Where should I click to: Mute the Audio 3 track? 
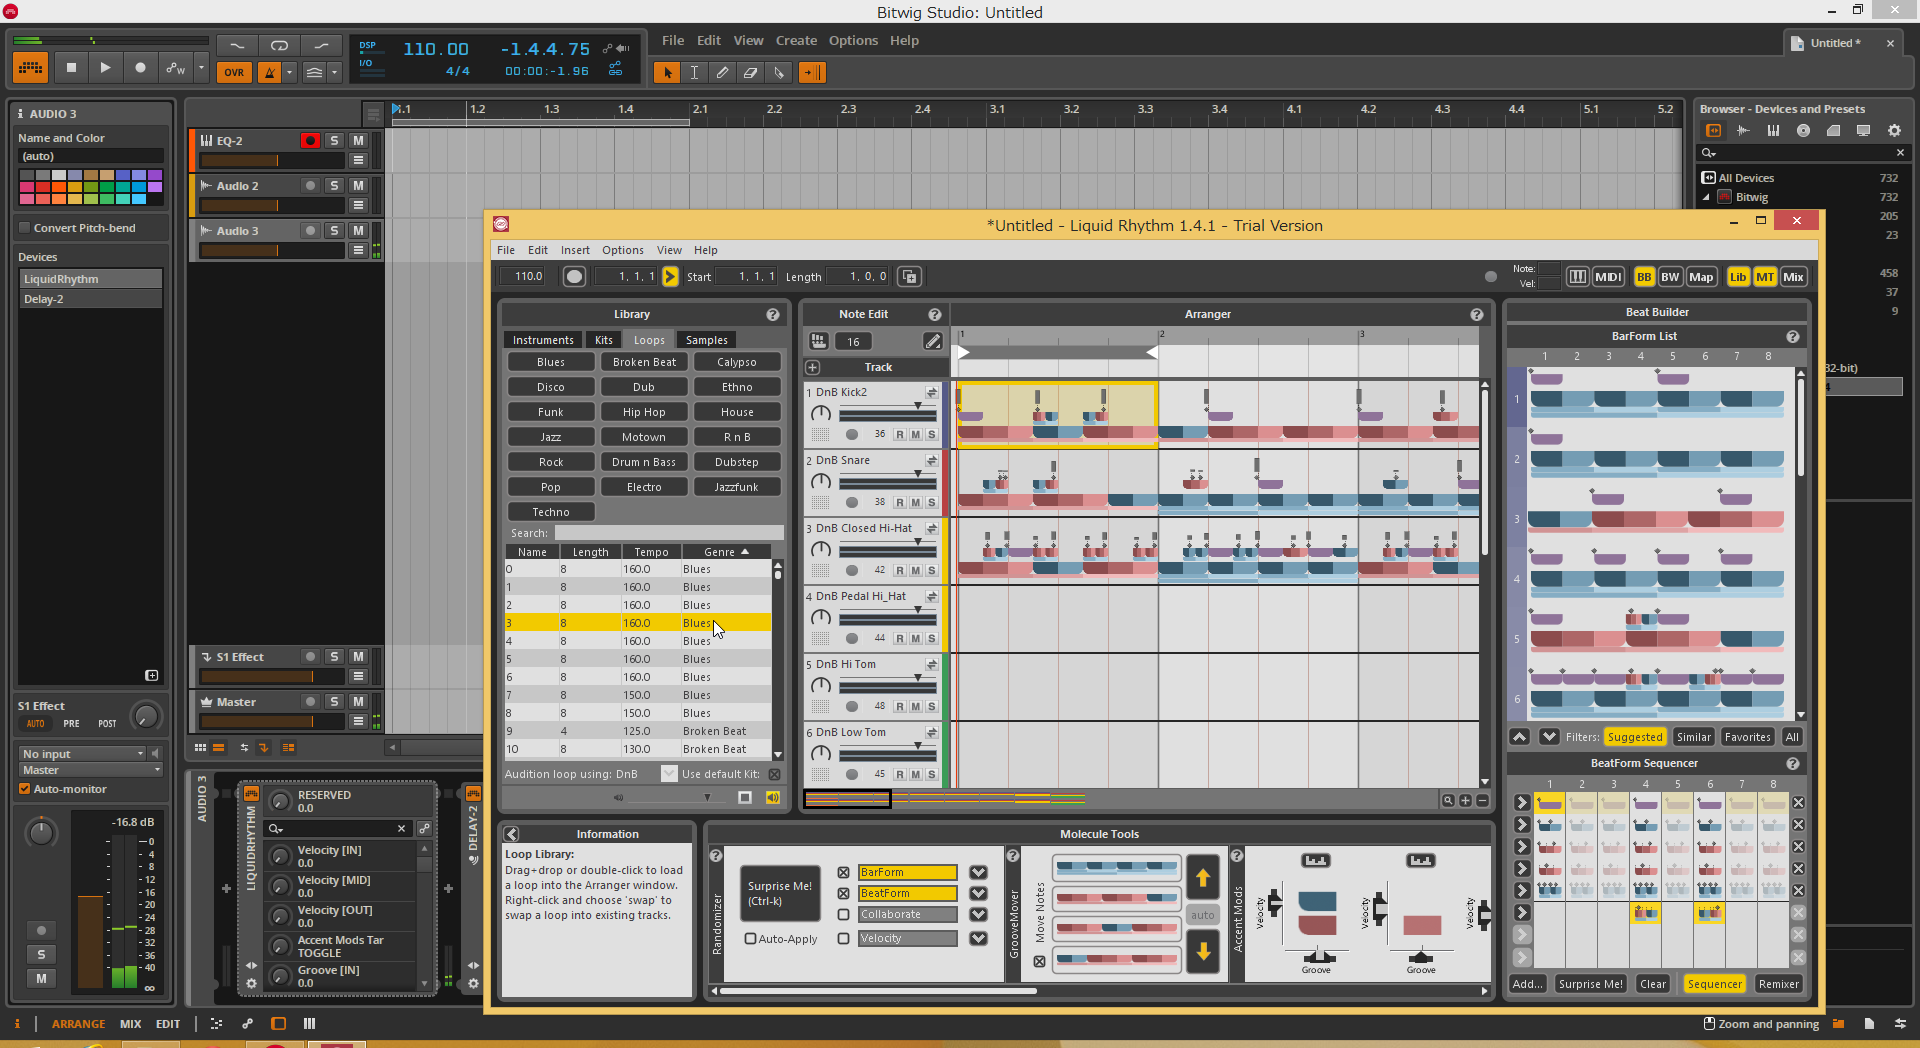click(x=358, y=231)
